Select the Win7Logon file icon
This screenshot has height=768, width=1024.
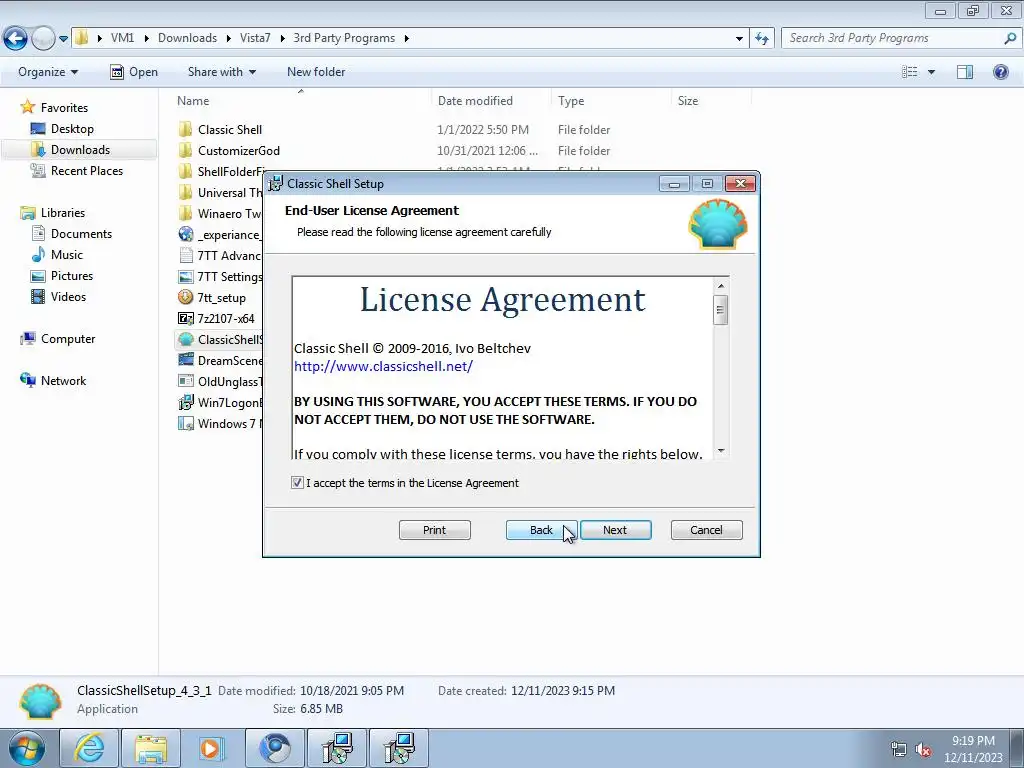tap(185, 402)
